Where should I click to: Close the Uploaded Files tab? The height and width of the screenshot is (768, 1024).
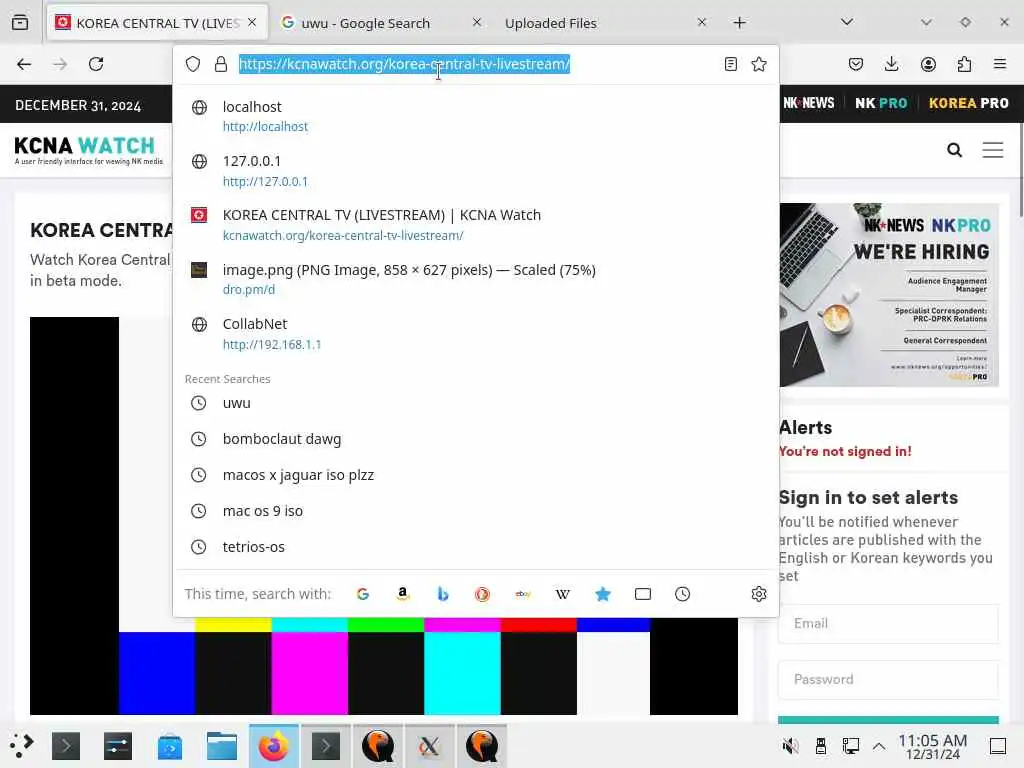(x=701, y=22)
